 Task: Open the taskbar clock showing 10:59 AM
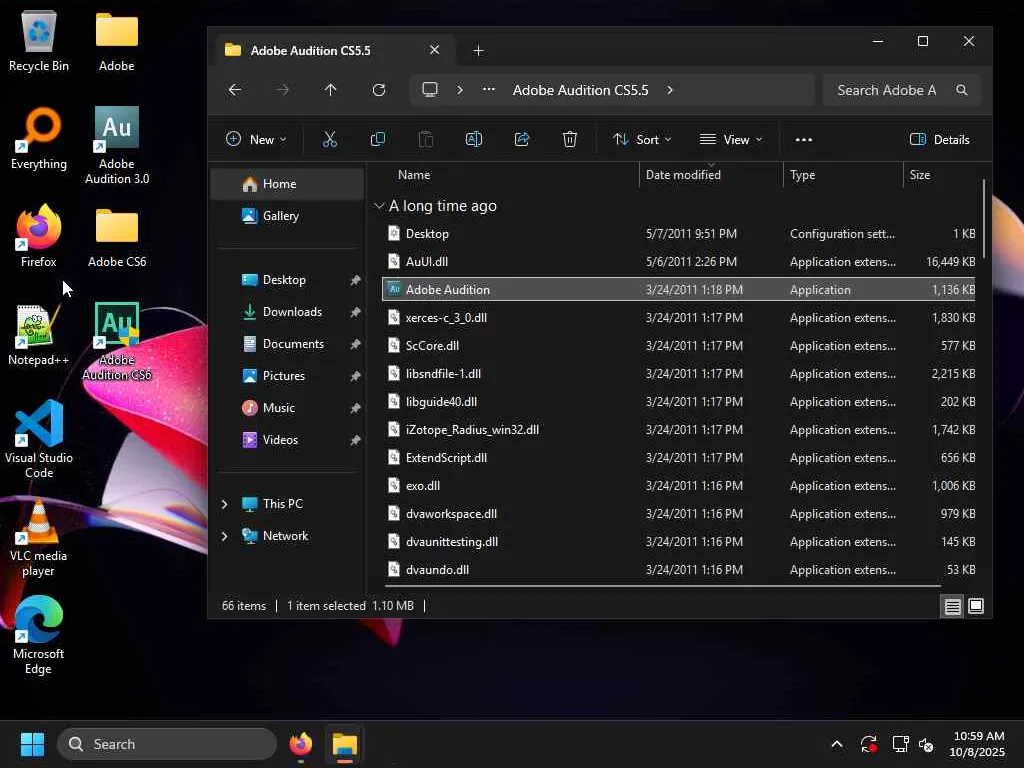(977, 744)
